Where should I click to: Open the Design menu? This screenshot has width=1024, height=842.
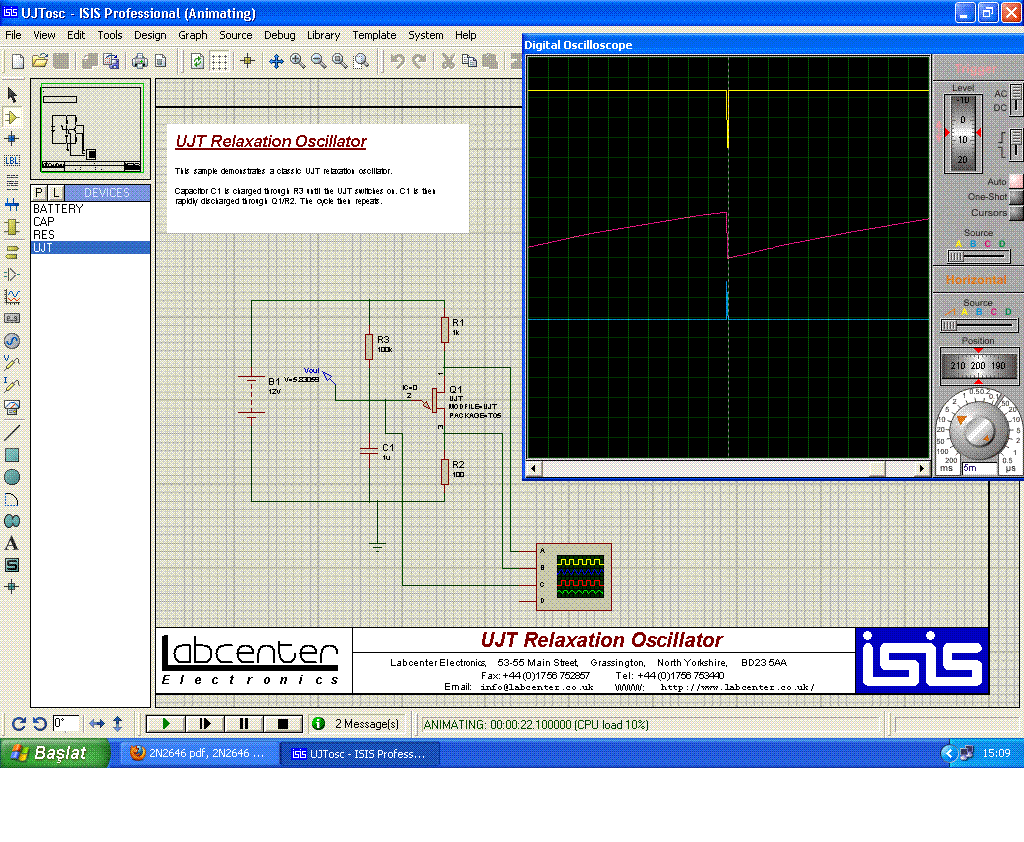pyautogui.click(x=150, y=35)
